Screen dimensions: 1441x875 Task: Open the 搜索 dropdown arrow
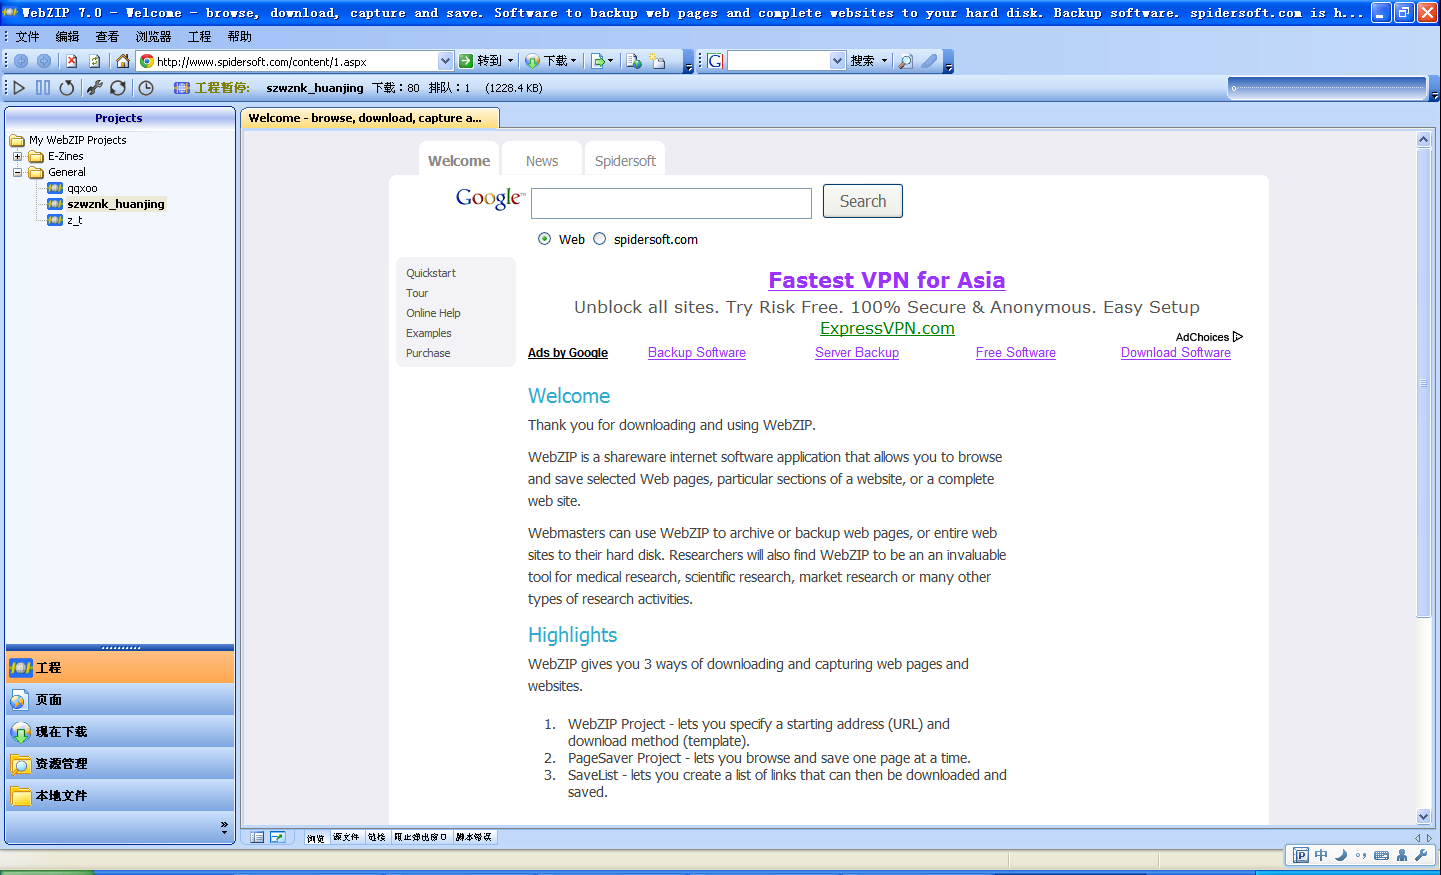884,61
